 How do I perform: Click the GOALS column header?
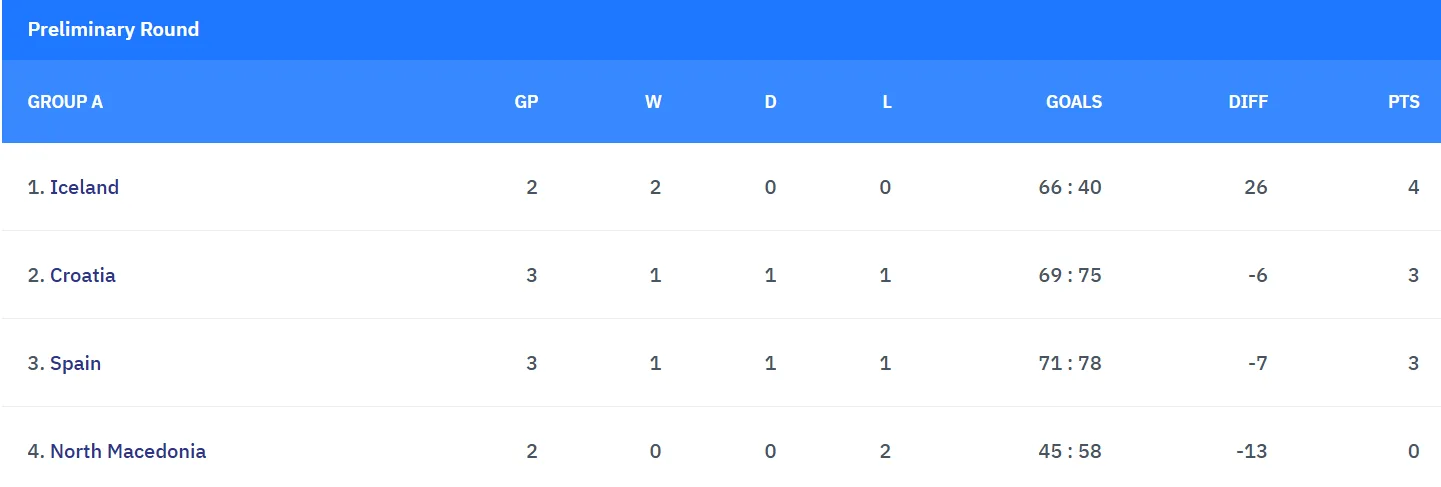[1074, 102]
